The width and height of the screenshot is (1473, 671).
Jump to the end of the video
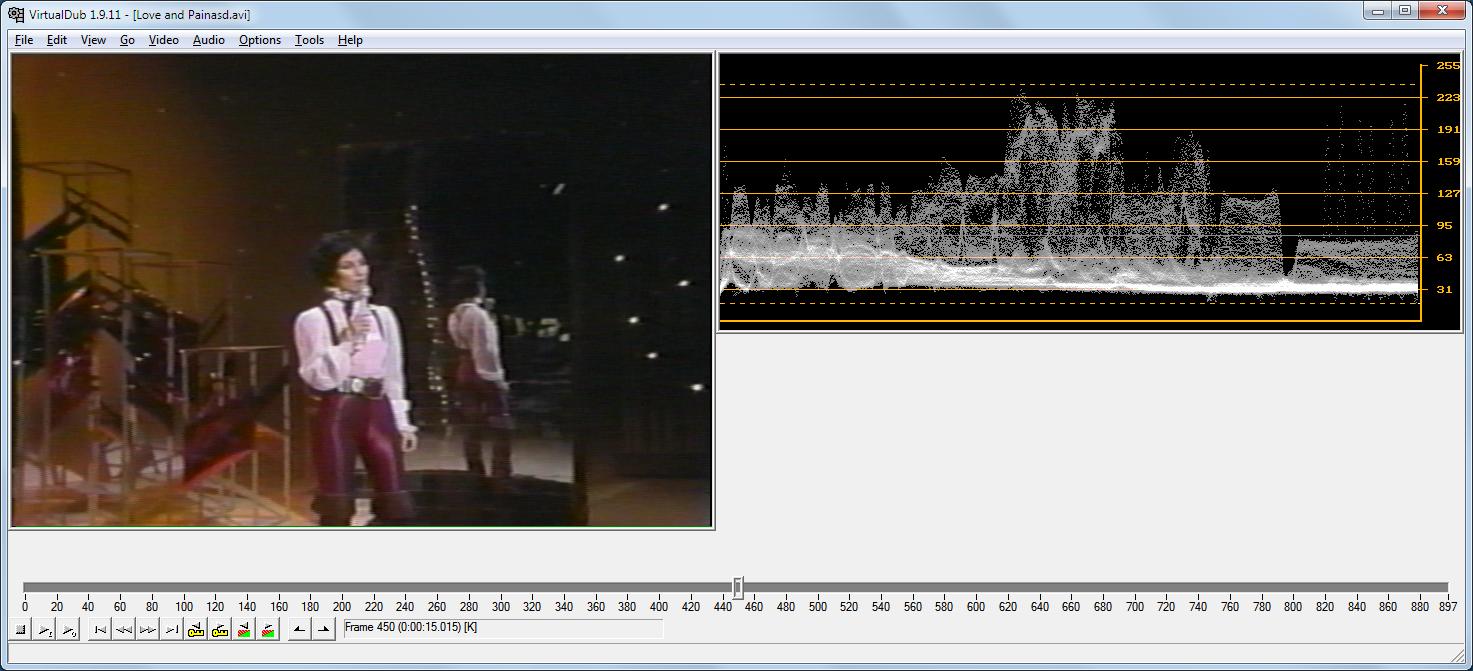(172, 629)
